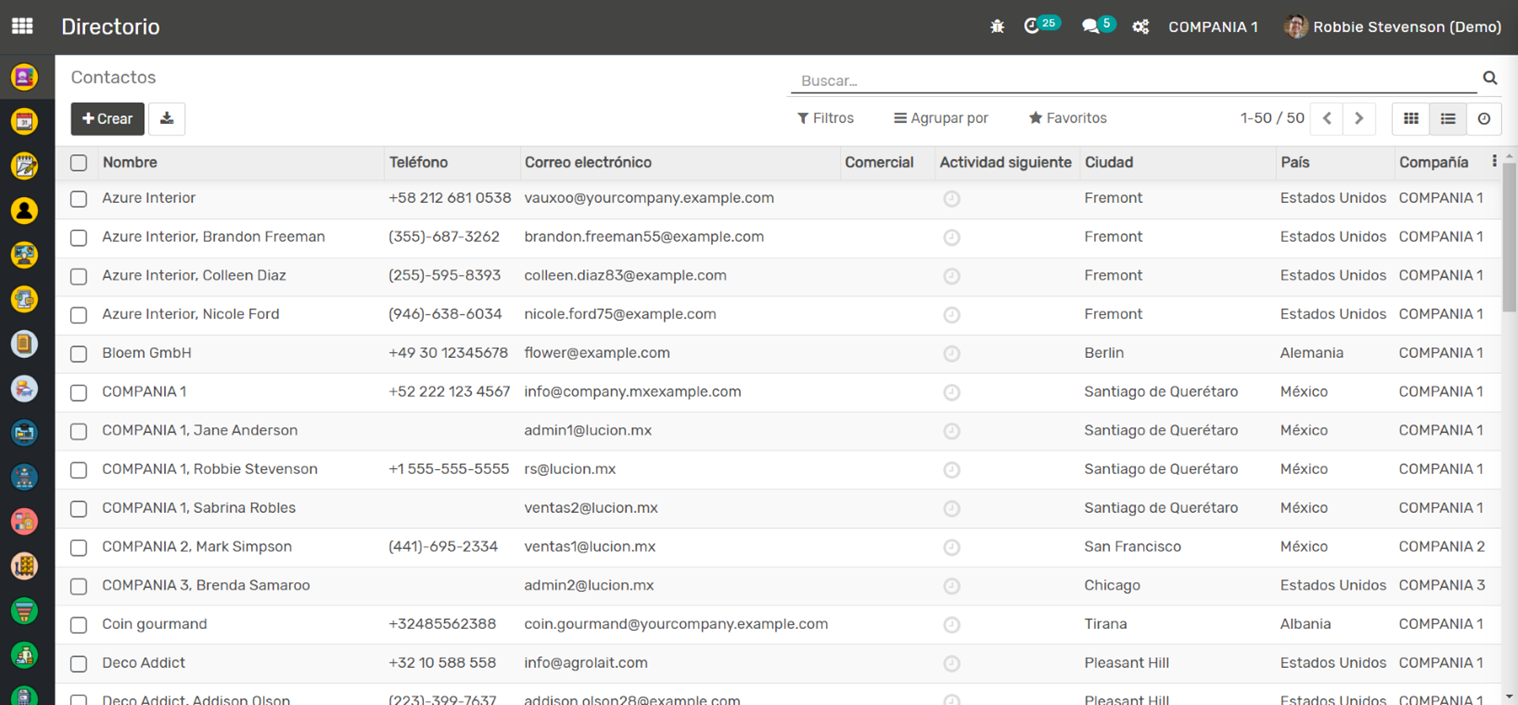Open the apps grid menu

(22, 27)
